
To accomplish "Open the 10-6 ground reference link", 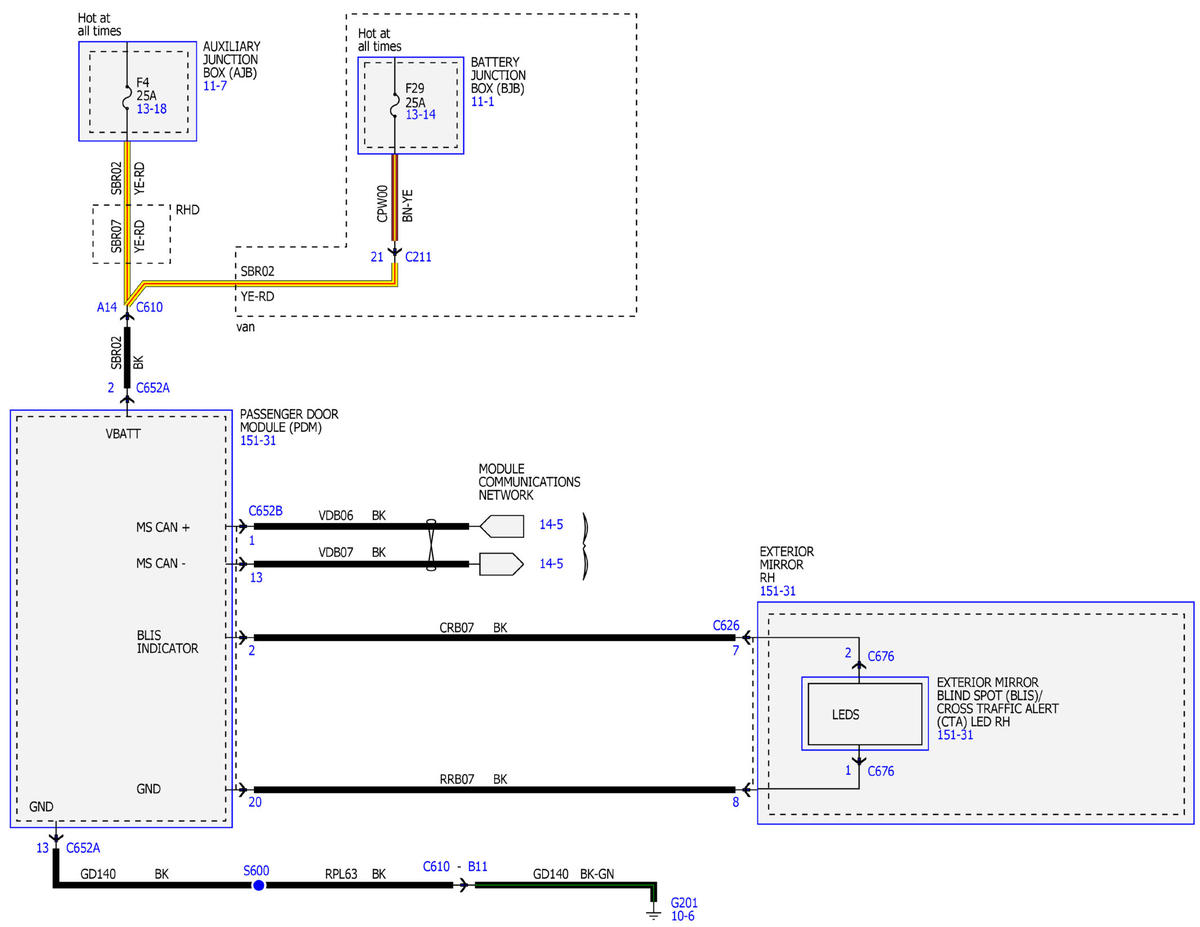I will tap(683, 915).
